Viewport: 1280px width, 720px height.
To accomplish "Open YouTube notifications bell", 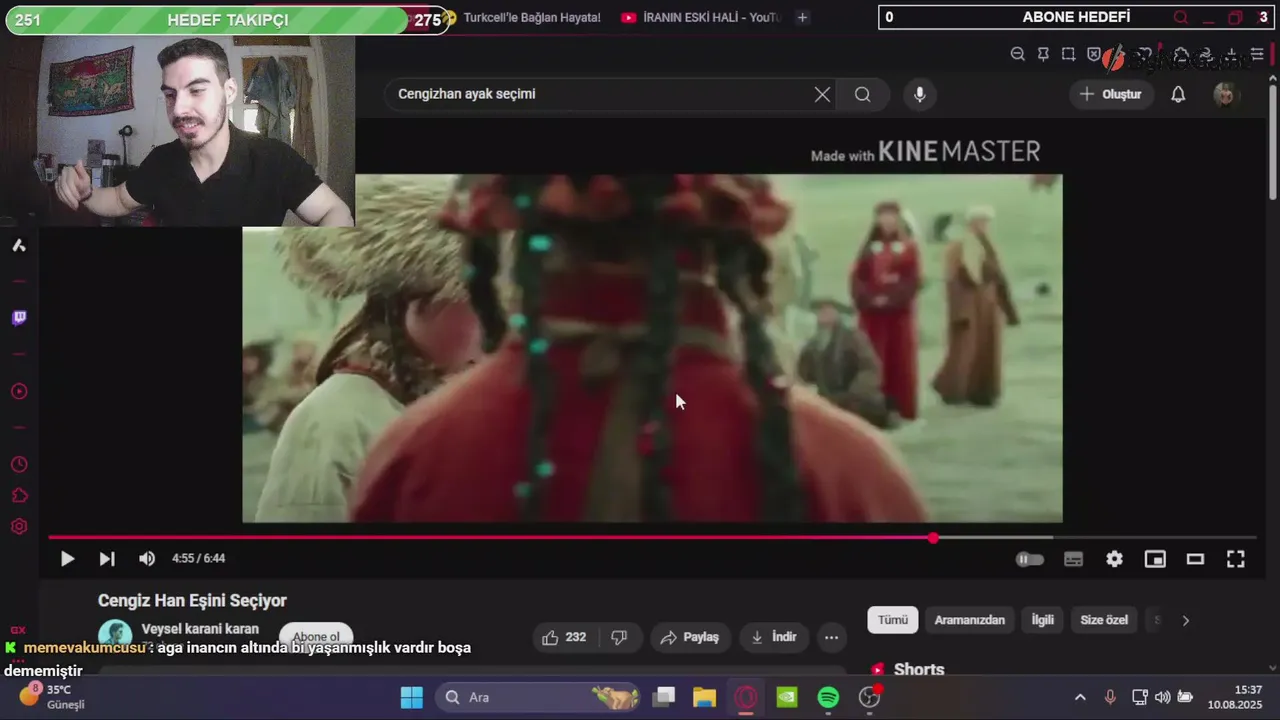I will point(1178,94).
